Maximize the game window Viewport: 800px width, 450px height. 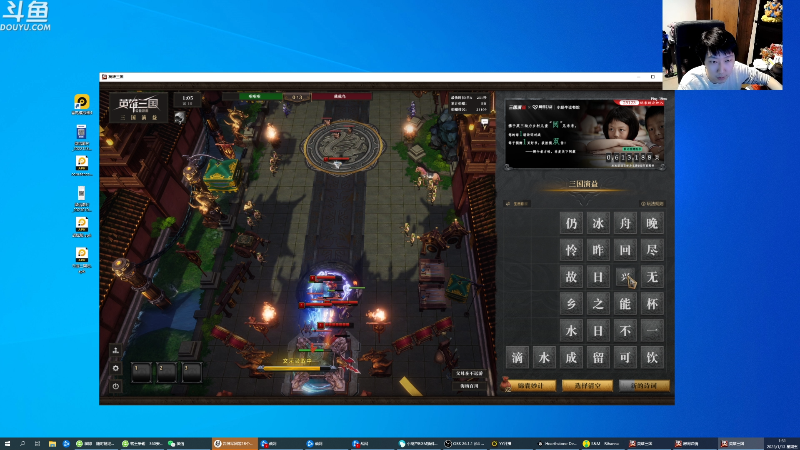point(653,77)
